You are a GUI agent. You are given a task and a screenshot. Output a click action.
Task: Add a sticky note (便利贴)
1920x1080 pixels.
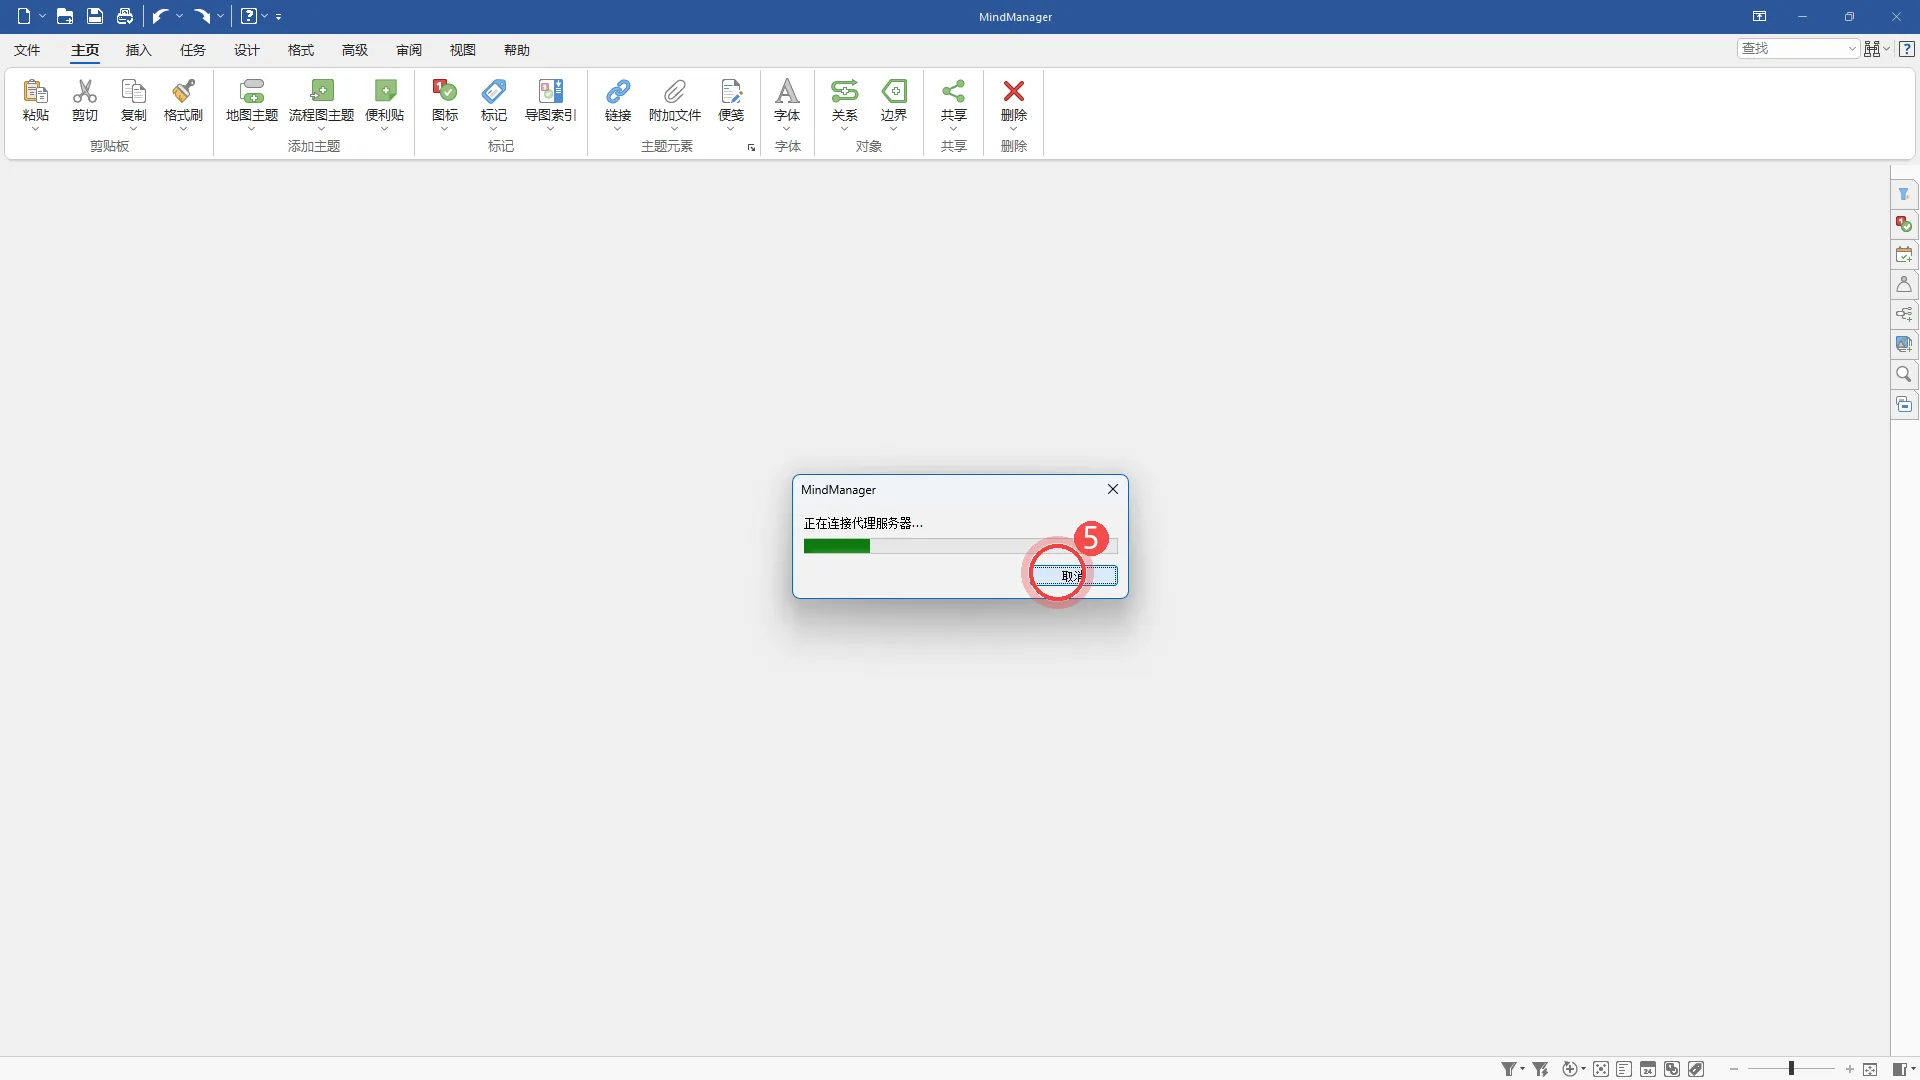[385, 92]
